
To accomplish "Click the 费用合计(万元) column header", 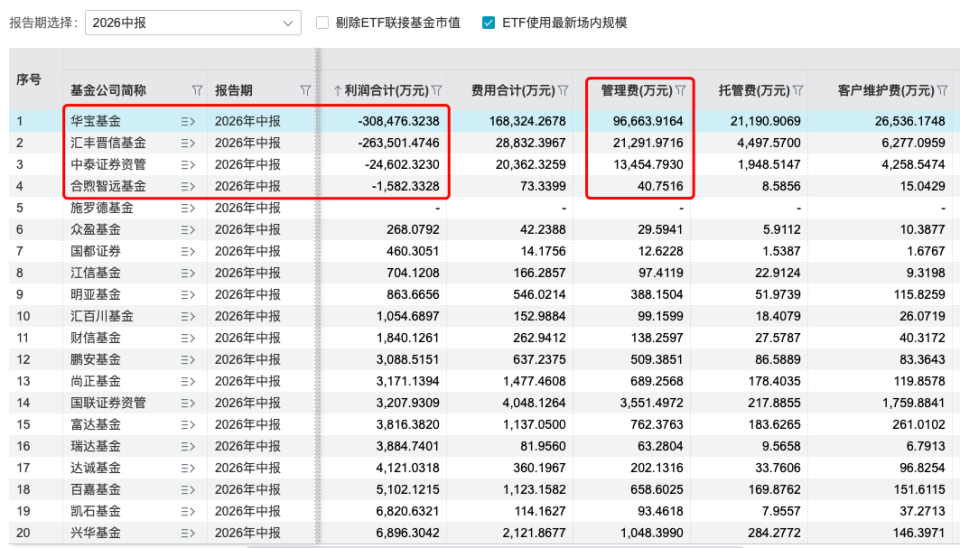I will click(x=513, y=91).
